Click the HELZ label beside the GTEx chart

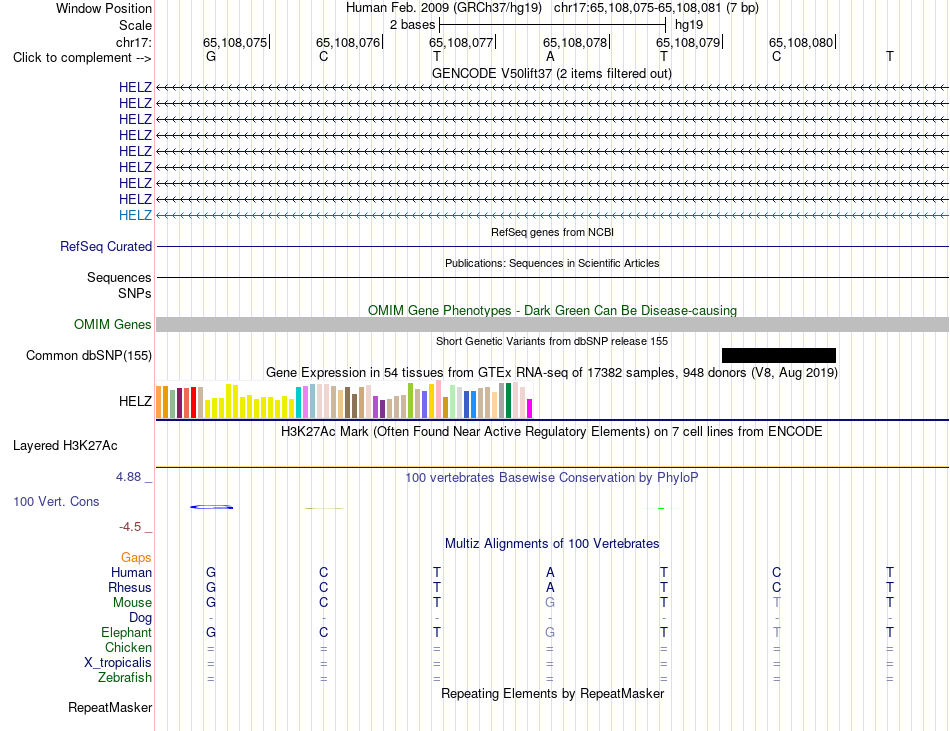click(135, 401)
